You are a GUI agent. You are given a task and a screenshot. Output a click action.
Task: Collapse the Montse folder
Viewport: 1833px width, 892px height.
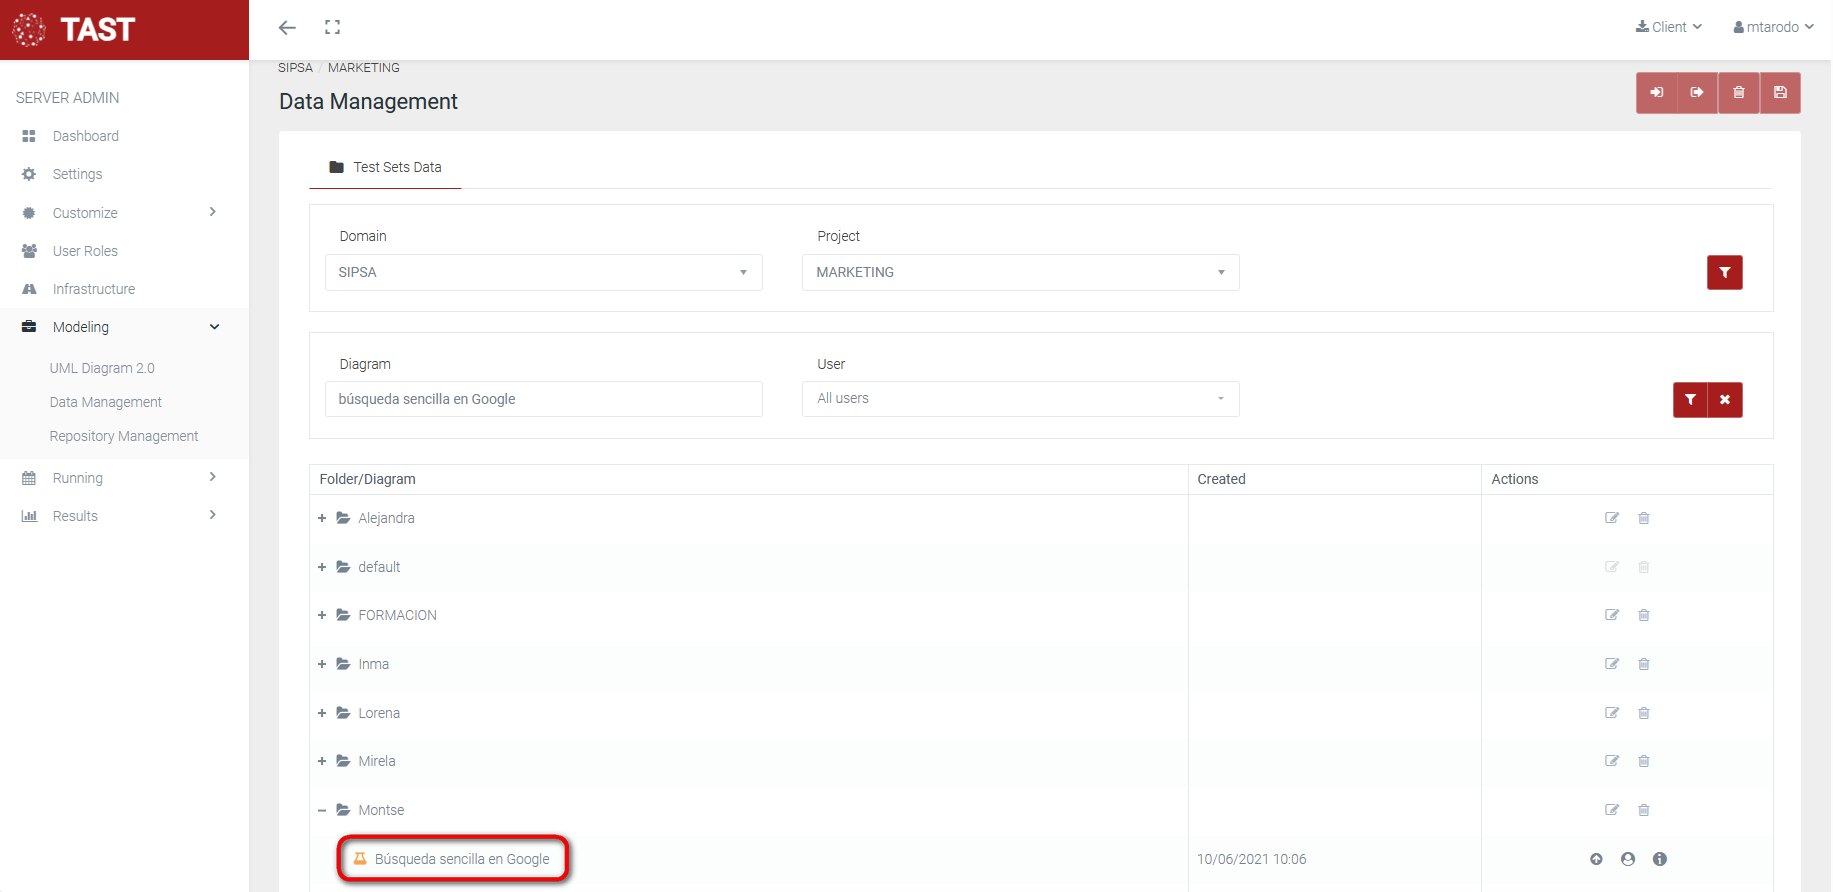pyautogui.click(x=322, y=810)
